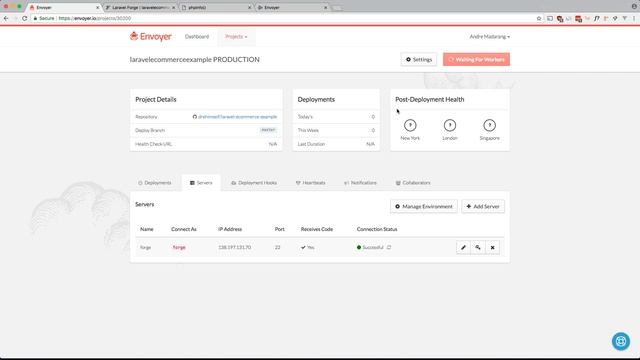The width and height of the screenshot is (640, 360).
Task: Refresh the connection status icon
Action: pyautogui.click(x=389, y=247)
